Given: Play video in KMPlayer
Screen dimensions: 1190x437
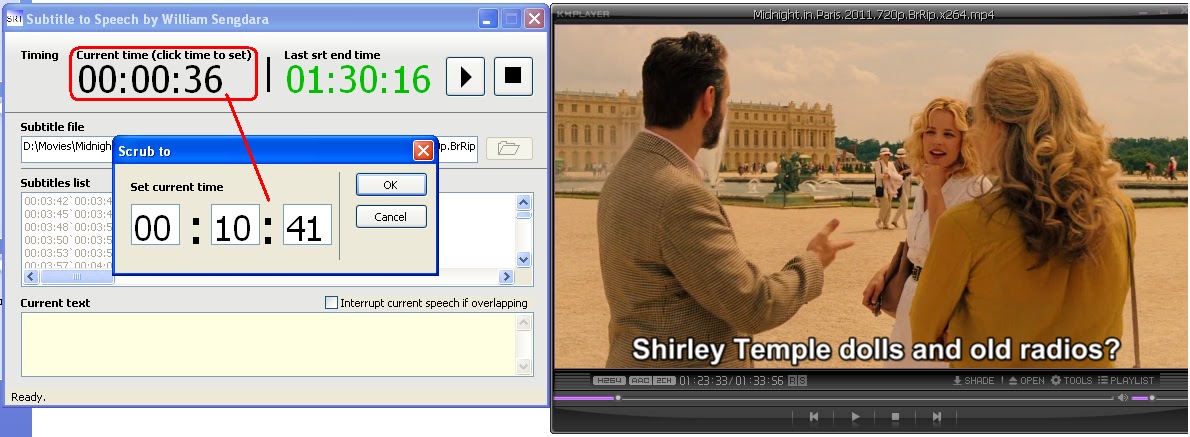Looking at the screenshot, I should (x=855, y=417).
